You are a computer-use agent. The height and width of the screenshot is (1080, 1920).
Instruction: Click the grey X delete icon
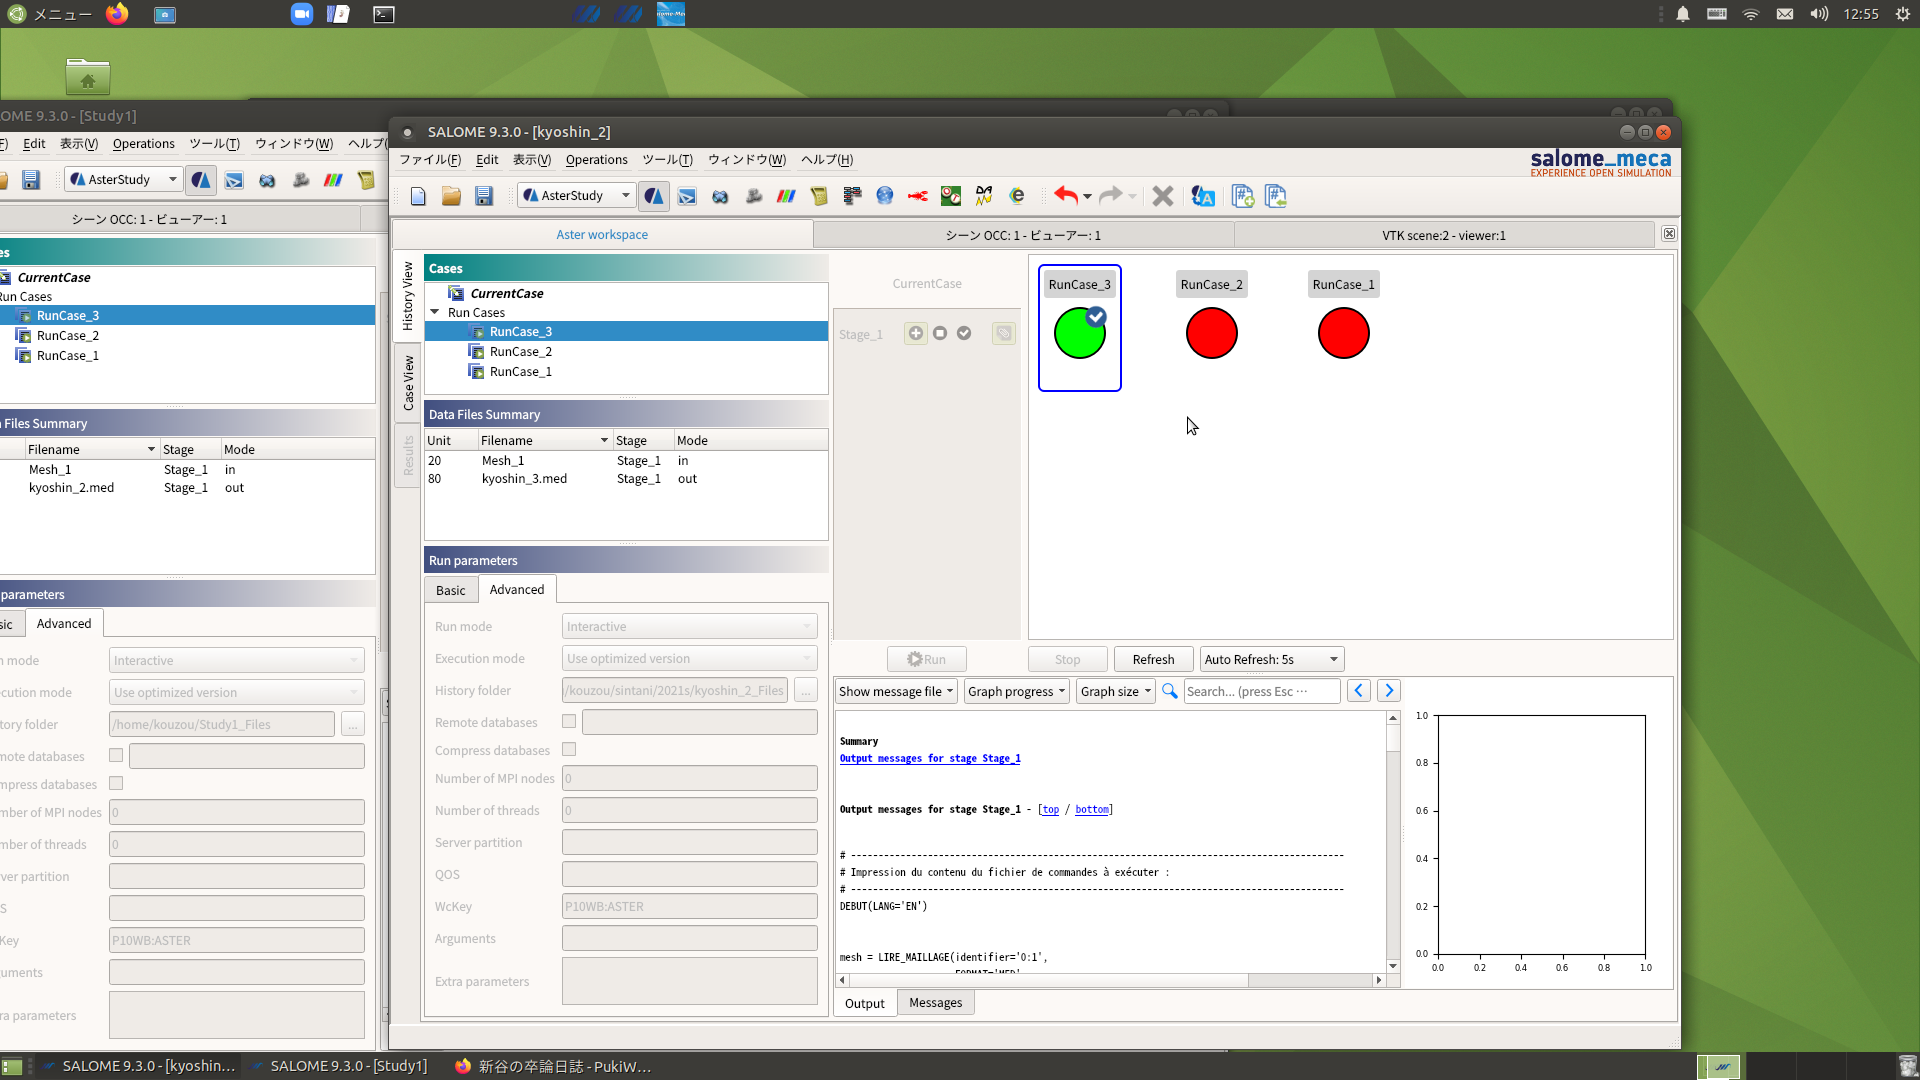point(1162,196)
